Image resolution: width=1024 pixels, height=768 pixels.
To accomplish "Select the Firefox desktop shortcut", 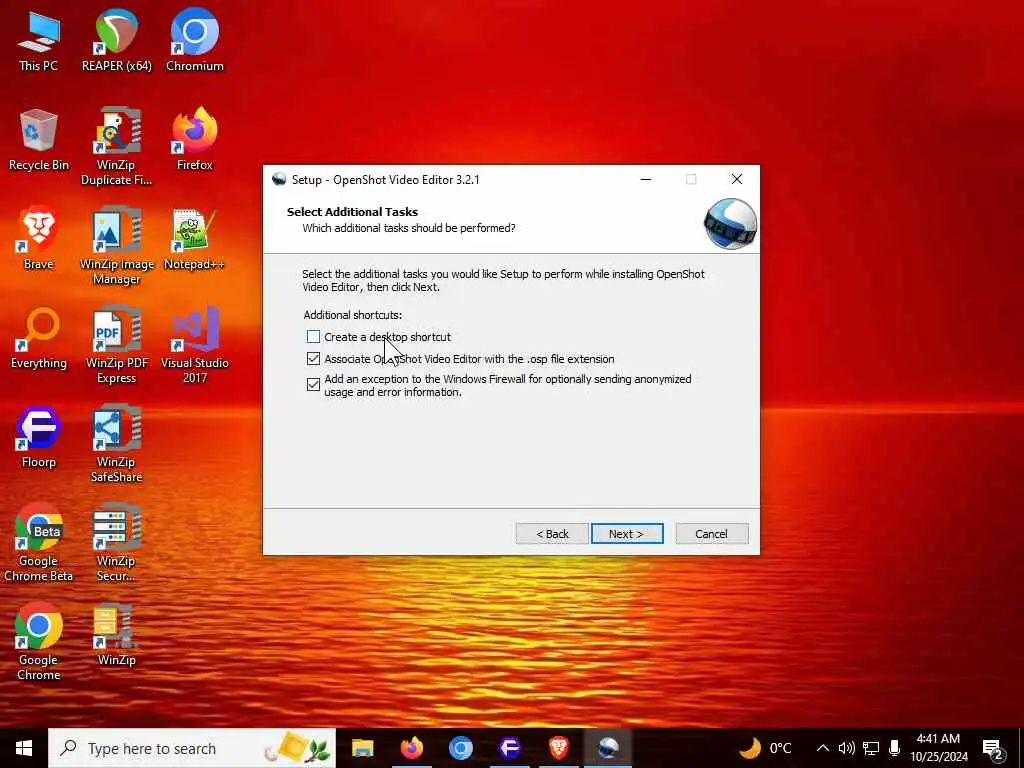I will (195, 140).
